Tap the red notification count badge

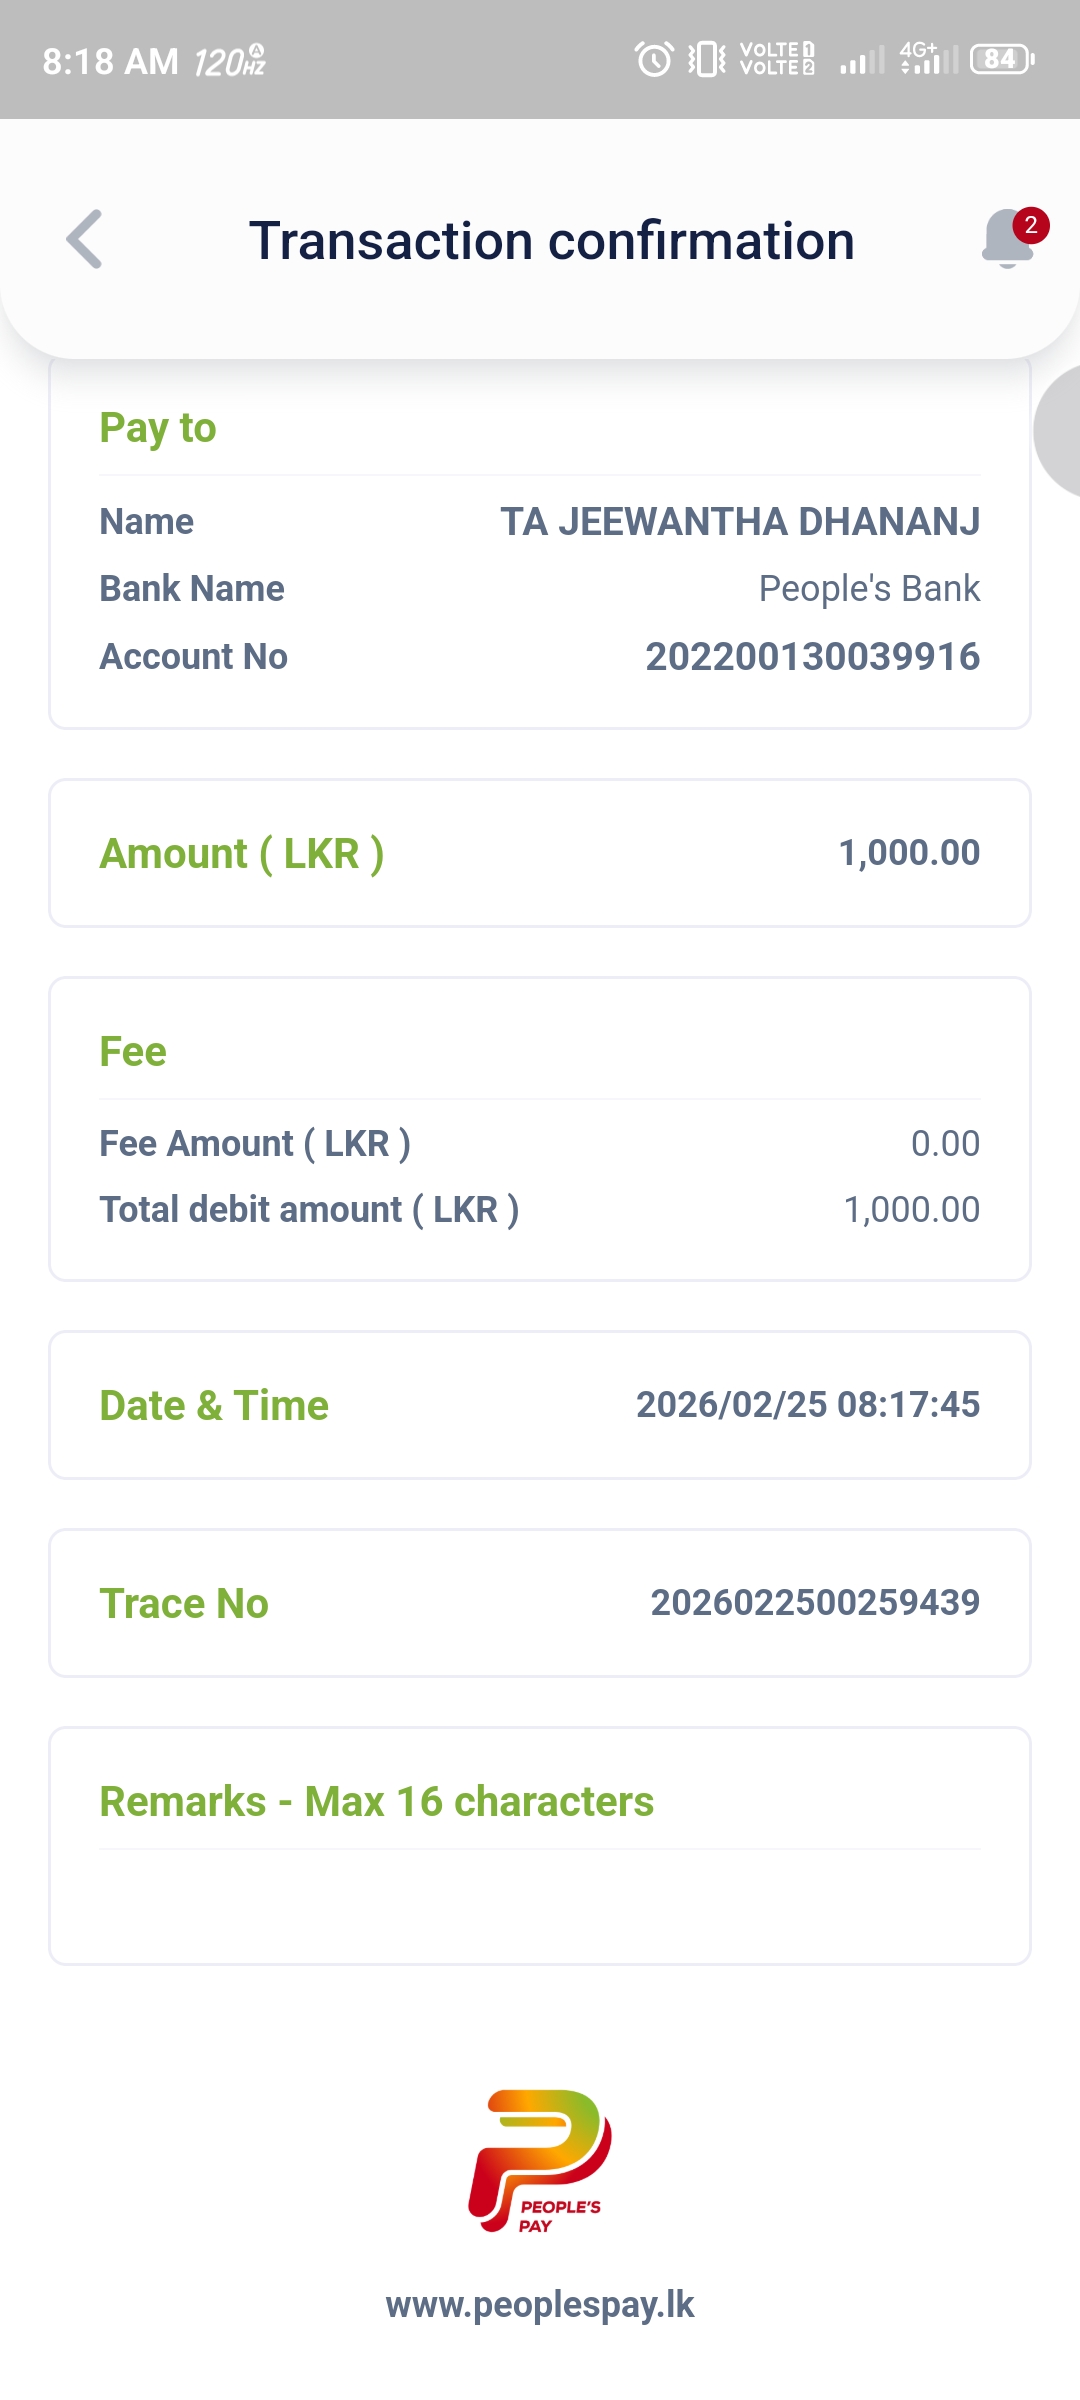point(1031,225)
